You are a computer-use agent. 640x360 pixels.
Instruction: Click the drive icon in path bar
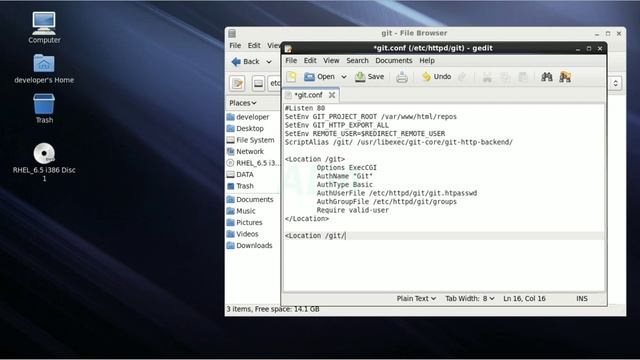click(258, 84)
